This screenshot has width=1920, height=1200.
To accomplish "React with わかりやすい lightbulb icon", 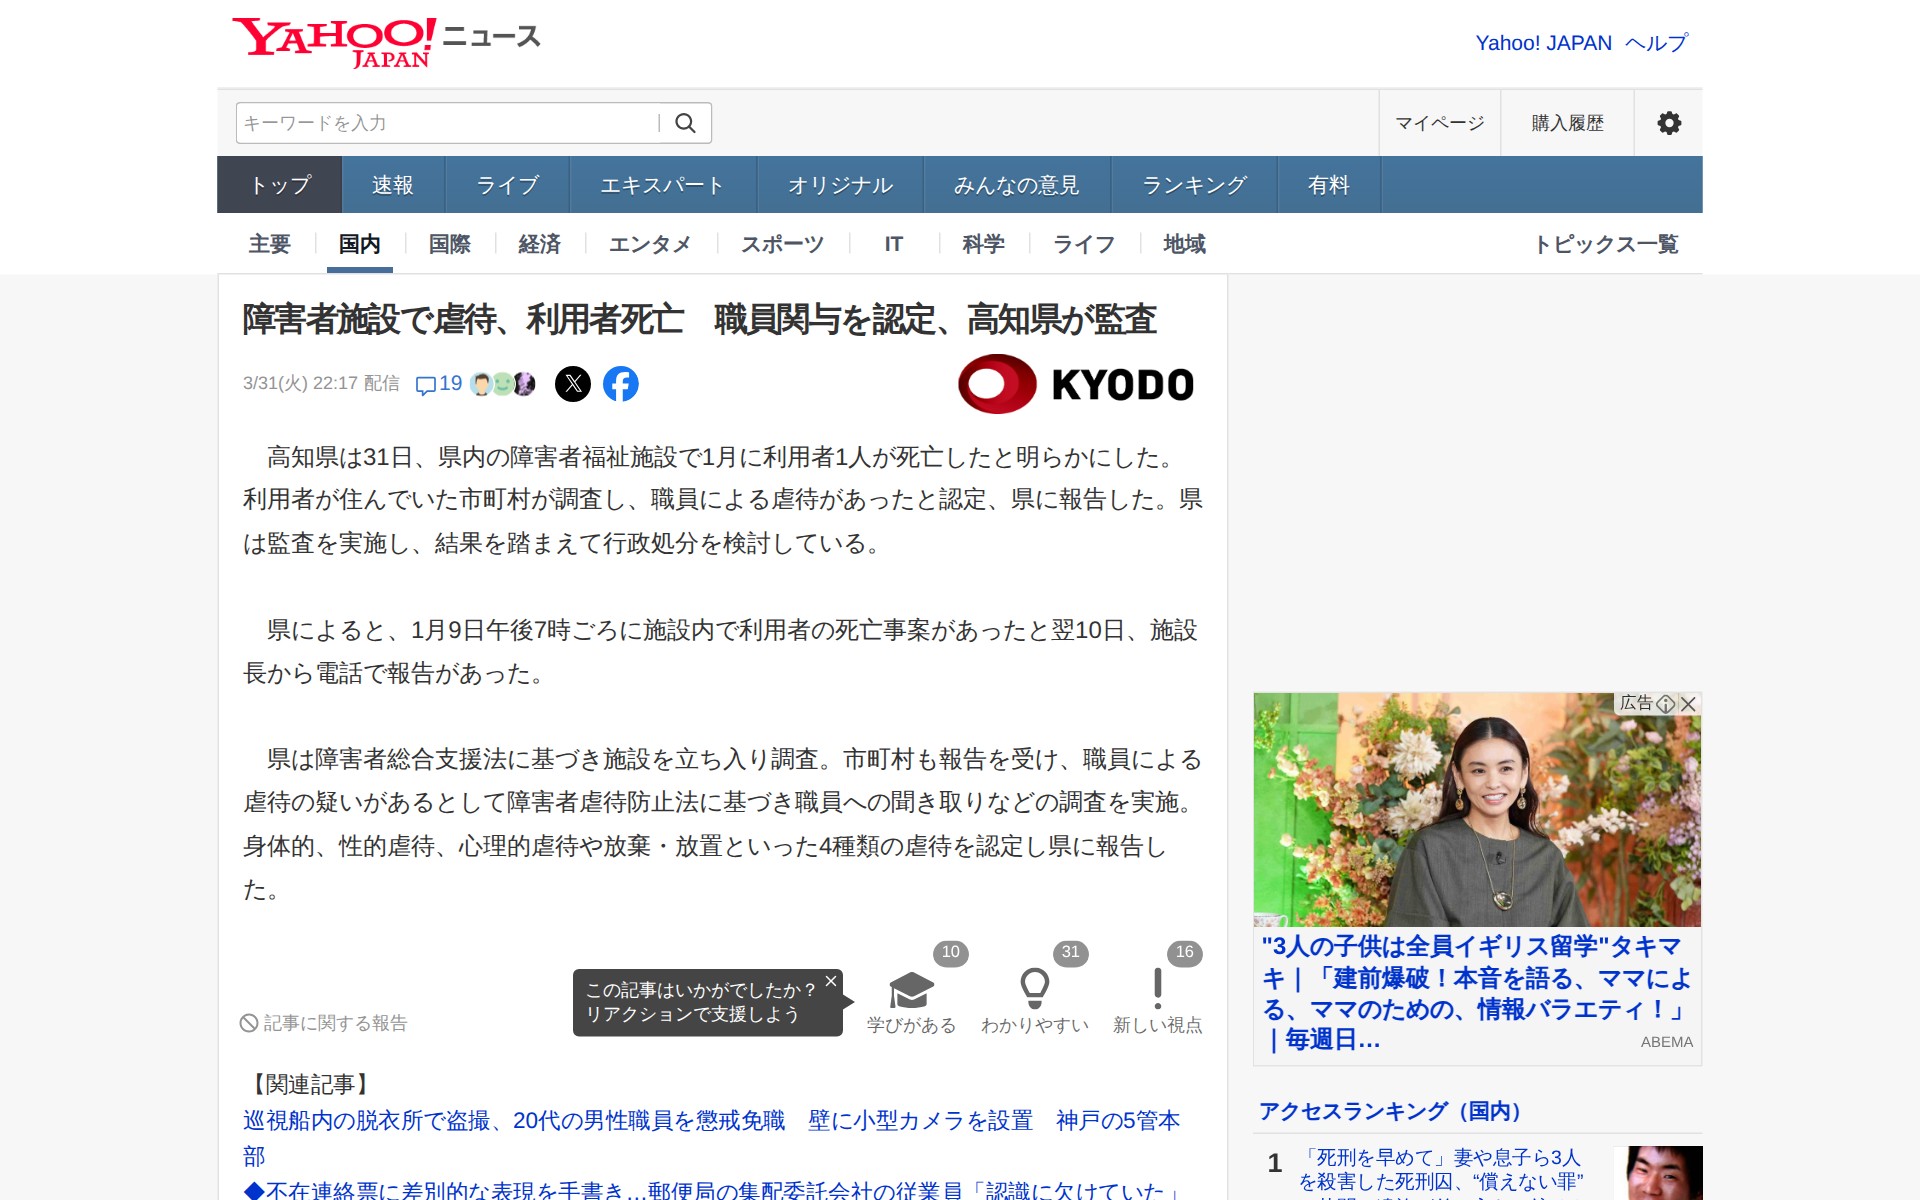I will click(1034, 990).
